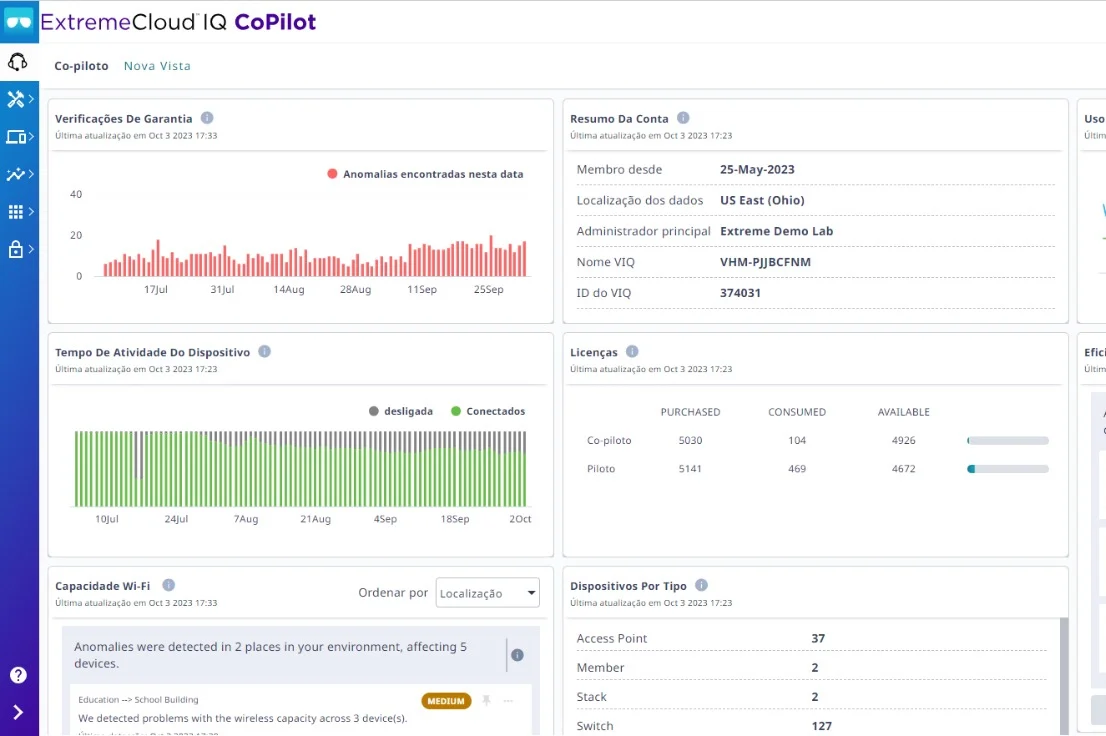Toggle the Conectados legend series
The width and height of the screenshot is (1106, 736).
click(488, 411)
